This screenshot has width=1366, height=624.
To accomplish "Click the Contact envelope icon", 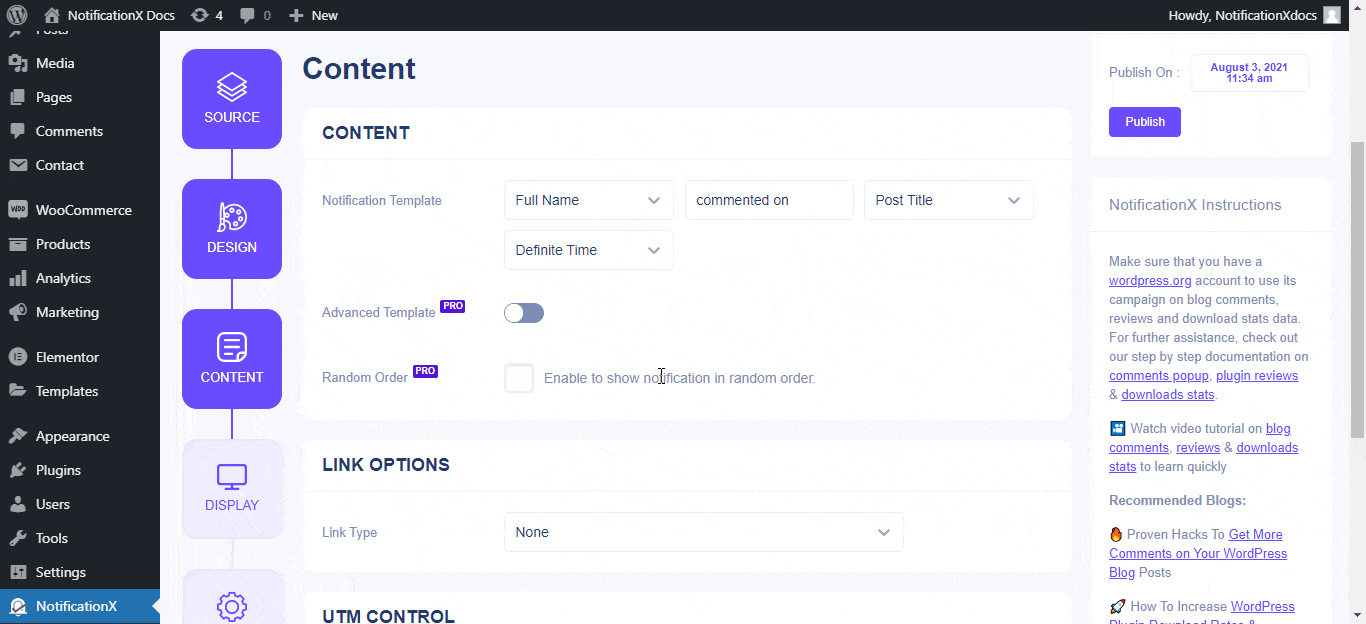I will [x=17, y=165].
